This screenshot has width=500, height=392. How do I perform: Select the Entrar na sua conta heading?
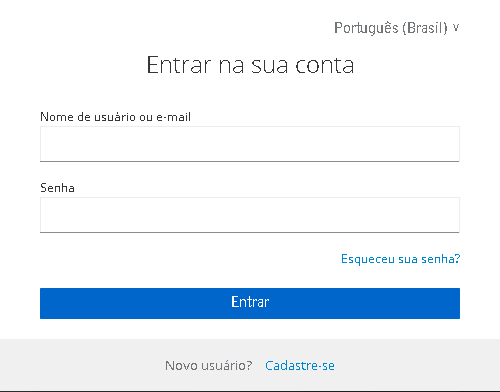click(250, 65)
